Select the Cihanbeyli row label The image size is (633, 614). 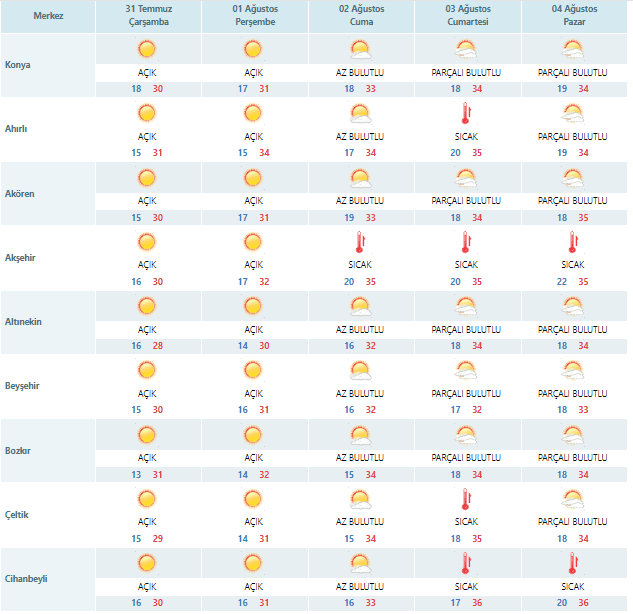click(27, 578)
